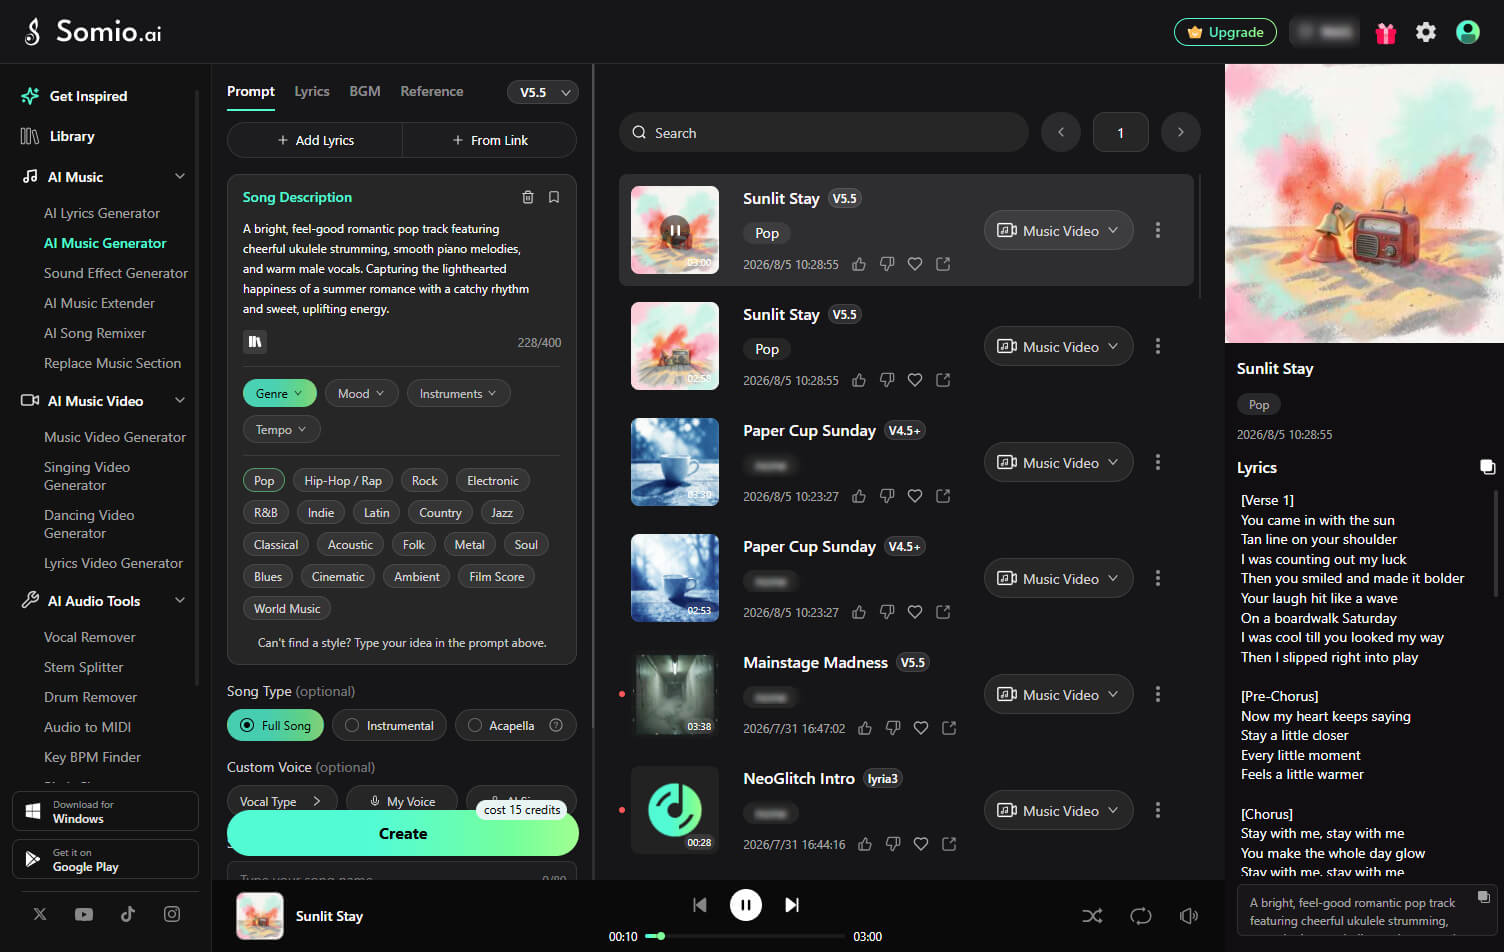
Task: Pause playback in bottom player
Action: 746,905
